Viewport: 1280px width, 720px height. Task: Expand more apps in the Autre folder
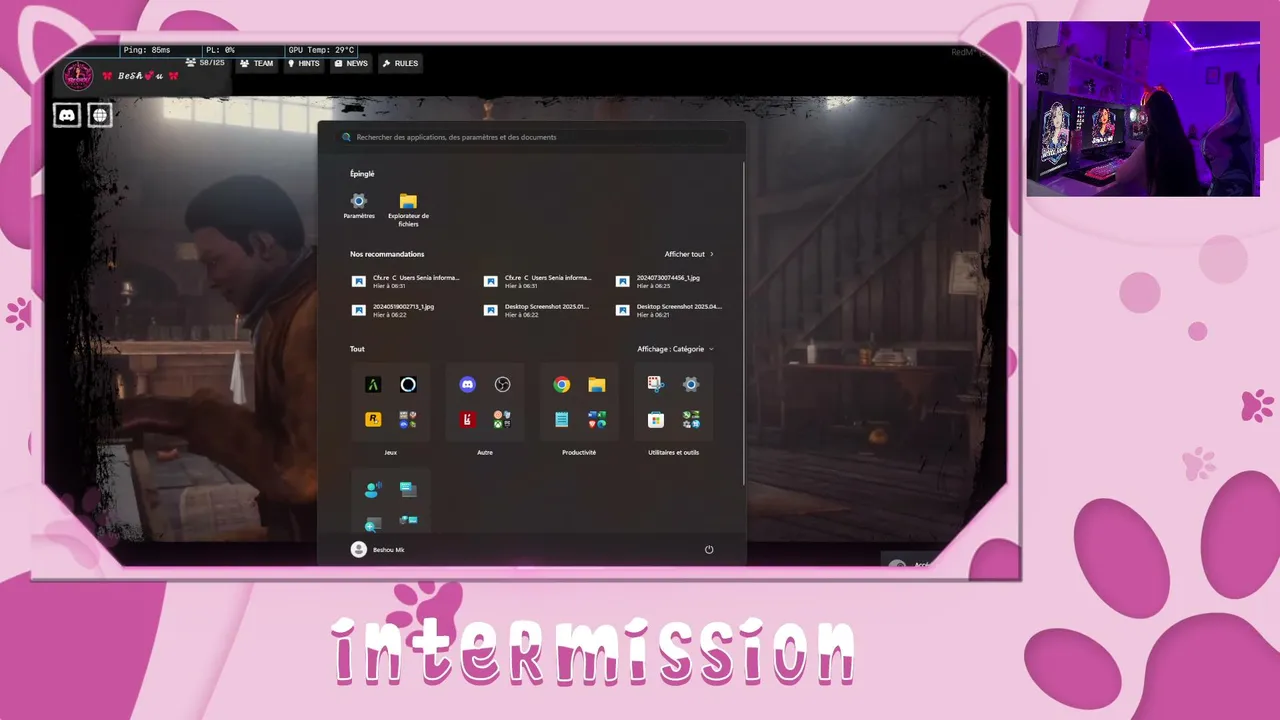point(502,420)
